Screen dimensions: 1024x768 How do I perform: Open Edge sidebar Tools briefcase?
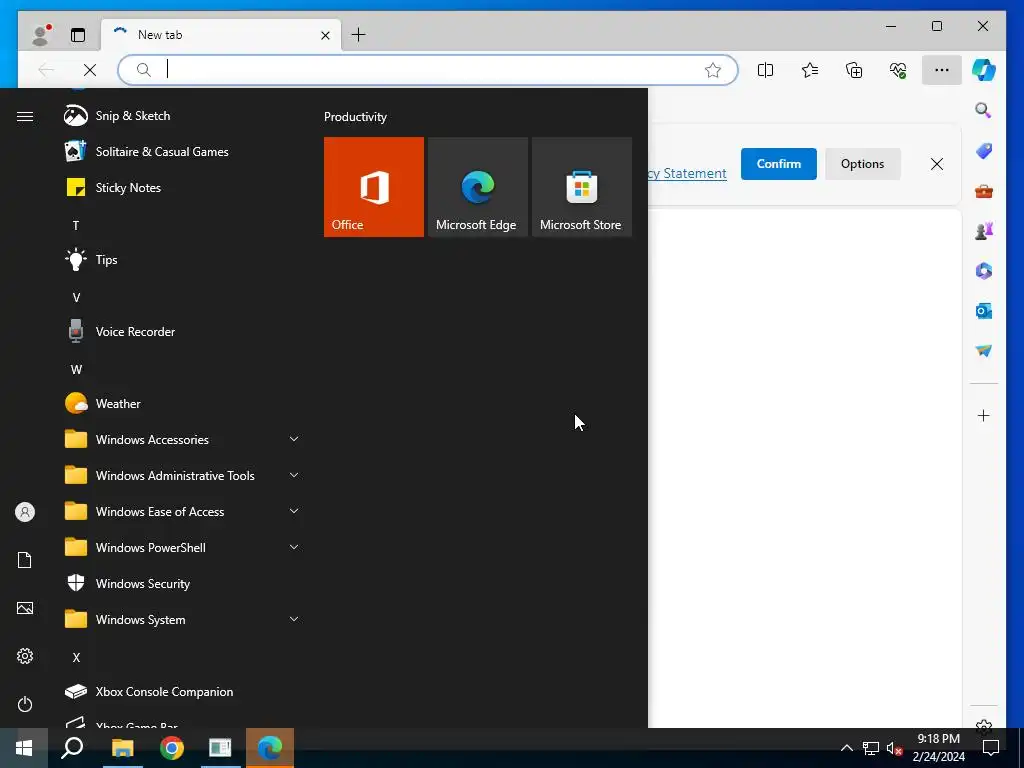coord(984,191)
